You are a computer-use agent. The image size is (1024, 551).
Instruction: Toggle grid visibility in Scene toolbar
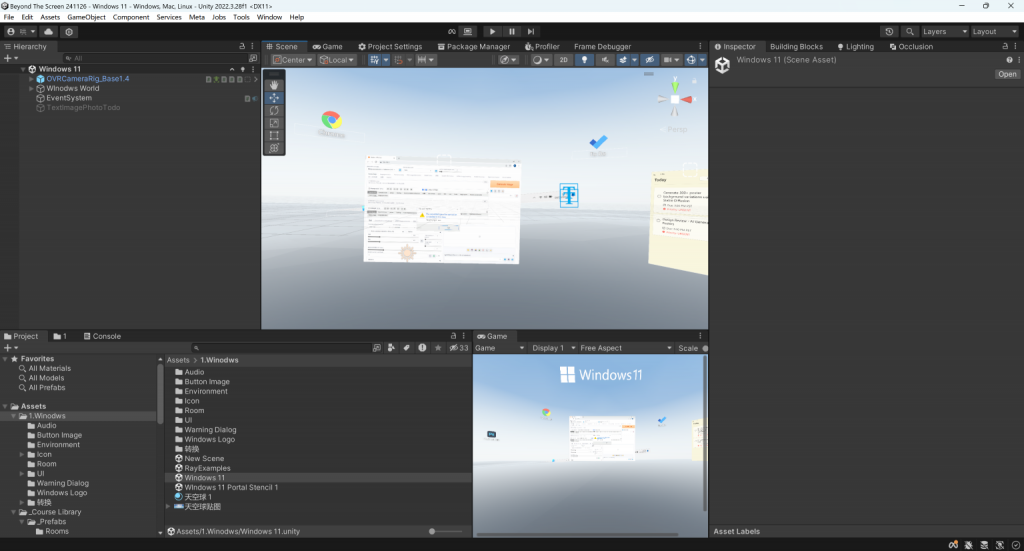(x=374, y=59)
